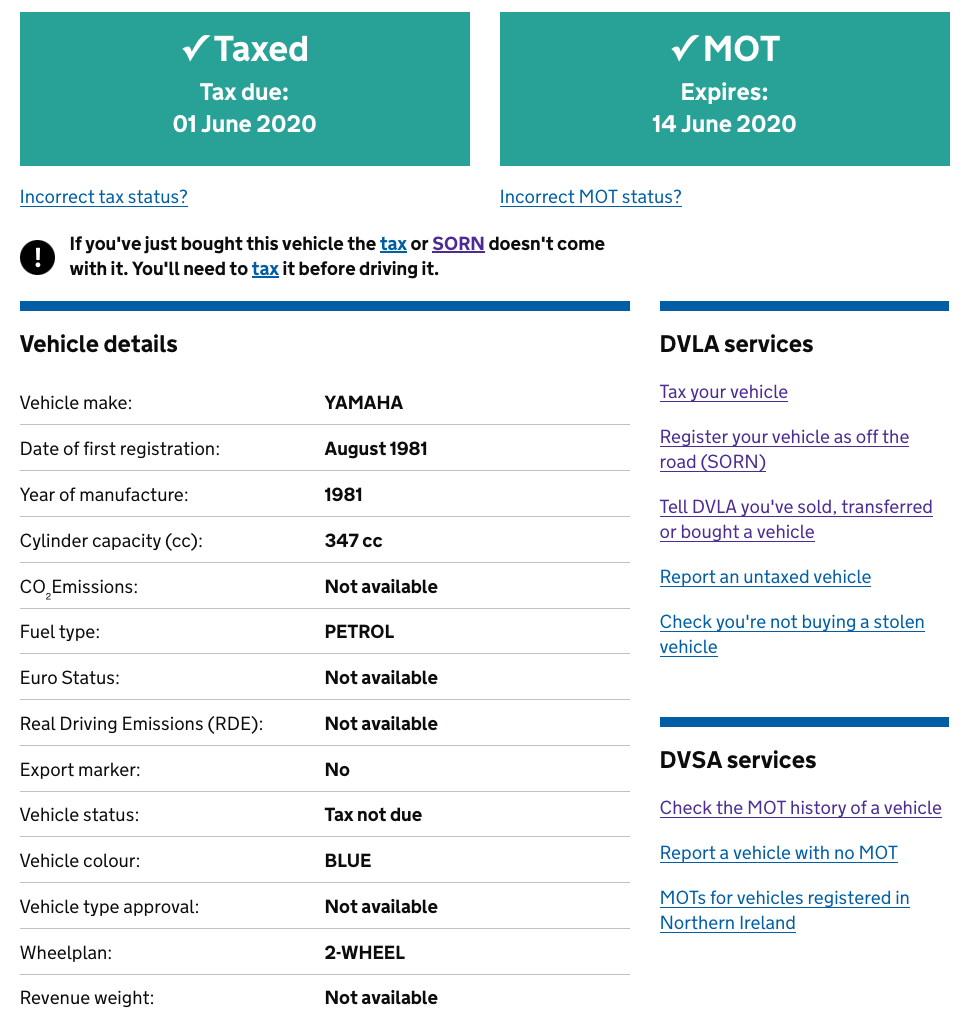The height and width of the screenshot is (1013, 968).
Task: Click the first 'tax' link in warning
Action: pyautogui.click(x=393, y=244)
